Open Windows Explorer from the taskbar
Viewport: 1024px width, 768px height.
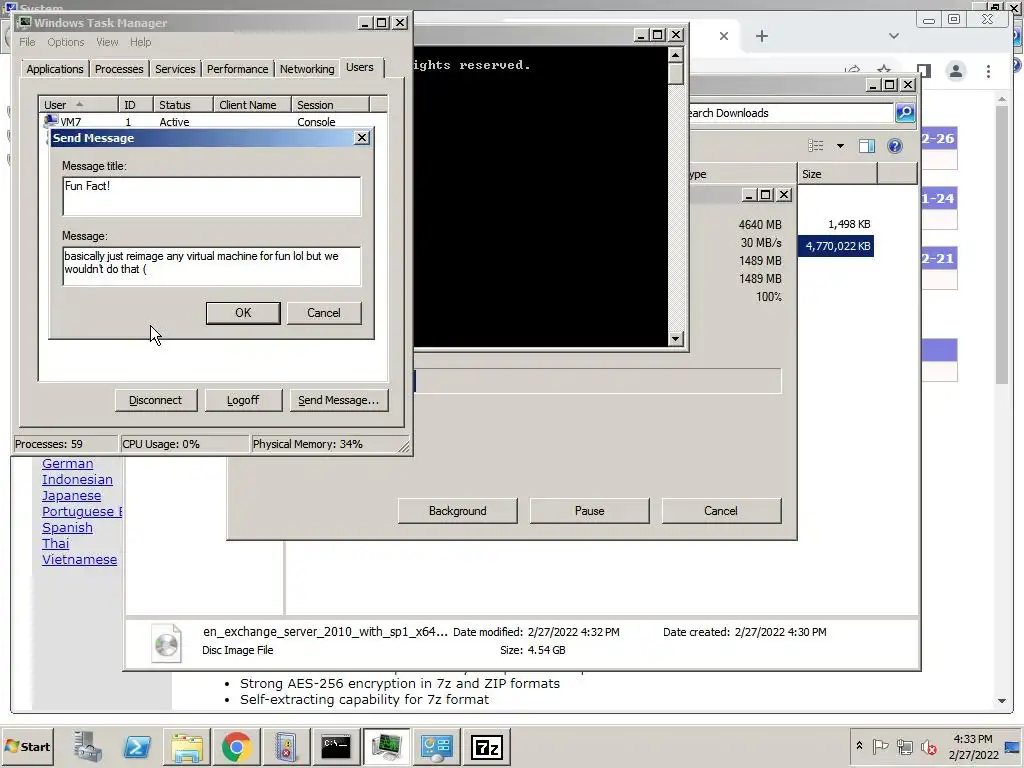187,746
